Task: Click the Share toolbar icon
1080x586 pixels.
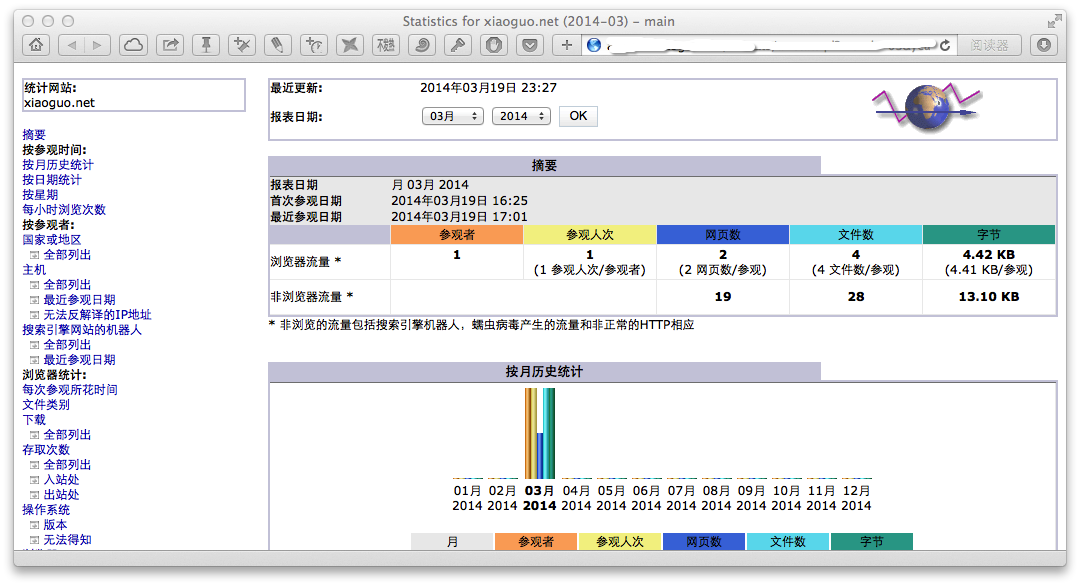Action: [169, 45]
